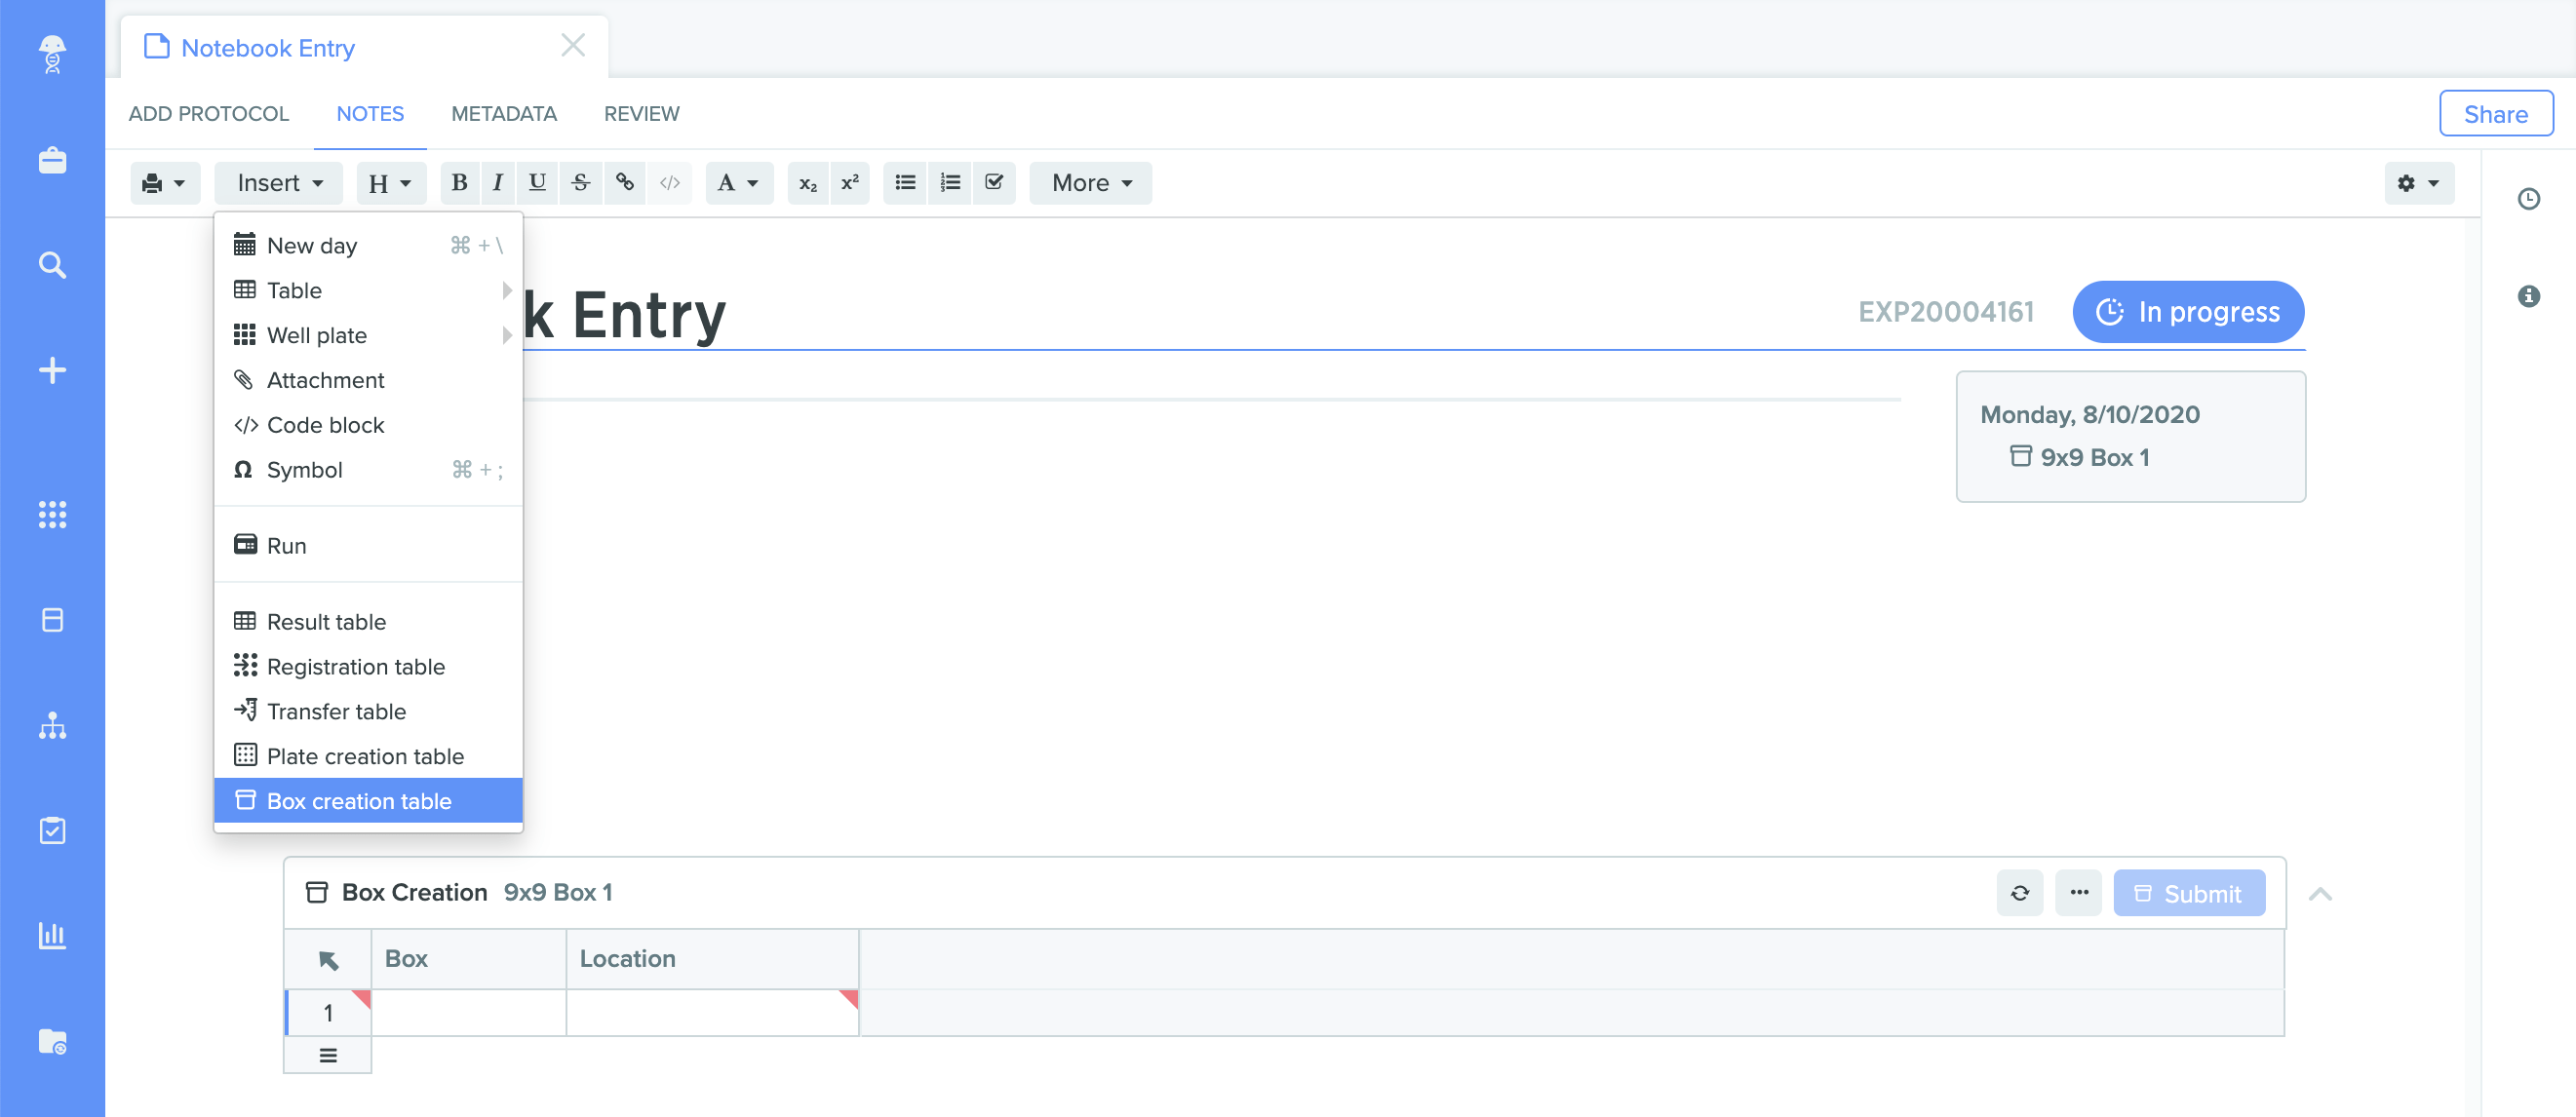Switch to the Metadata tab
Image resolution: width=2576 pixels, height=1117 pixels.
pos(504,113)
